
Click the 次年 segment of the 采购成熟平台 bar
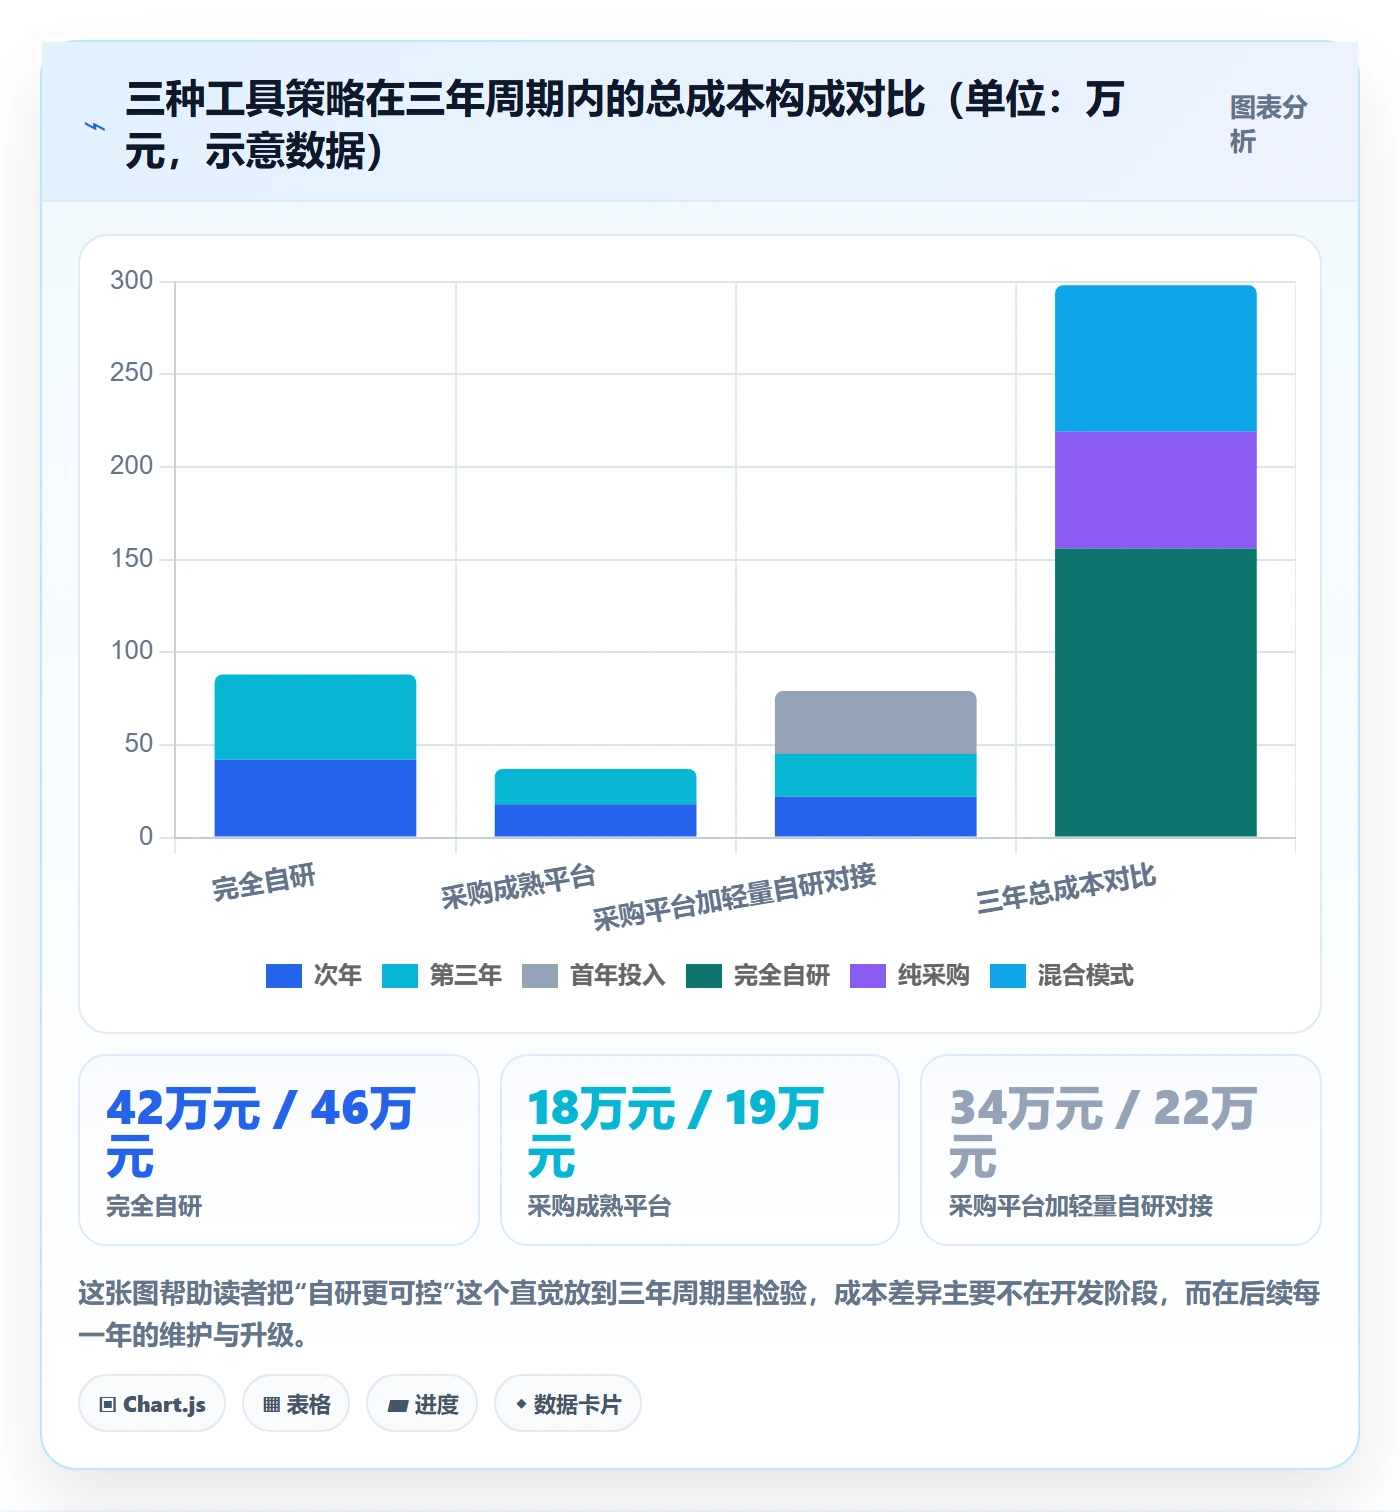pos(595,820)
